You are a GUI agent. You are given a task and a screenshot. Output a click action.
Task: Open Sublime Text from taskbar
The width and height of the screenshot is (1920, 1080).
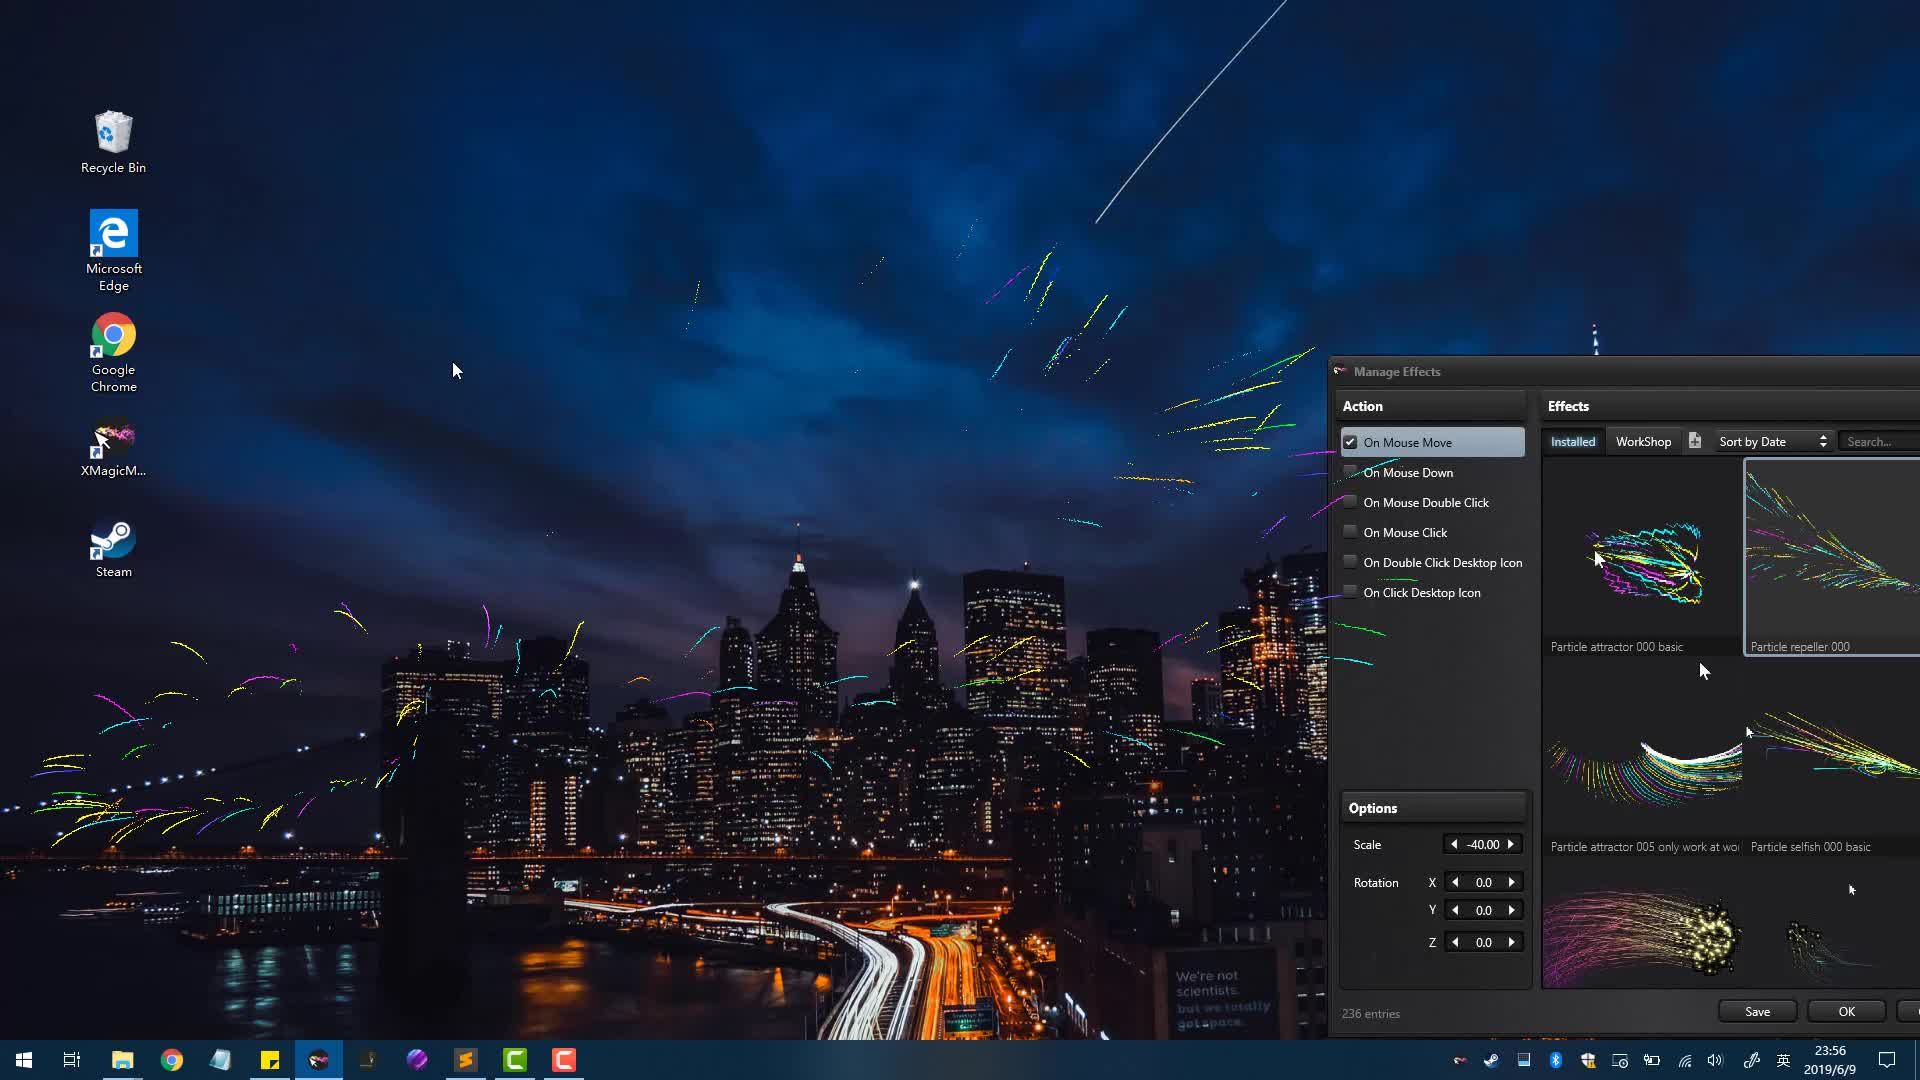click(x=466, y=1060)
